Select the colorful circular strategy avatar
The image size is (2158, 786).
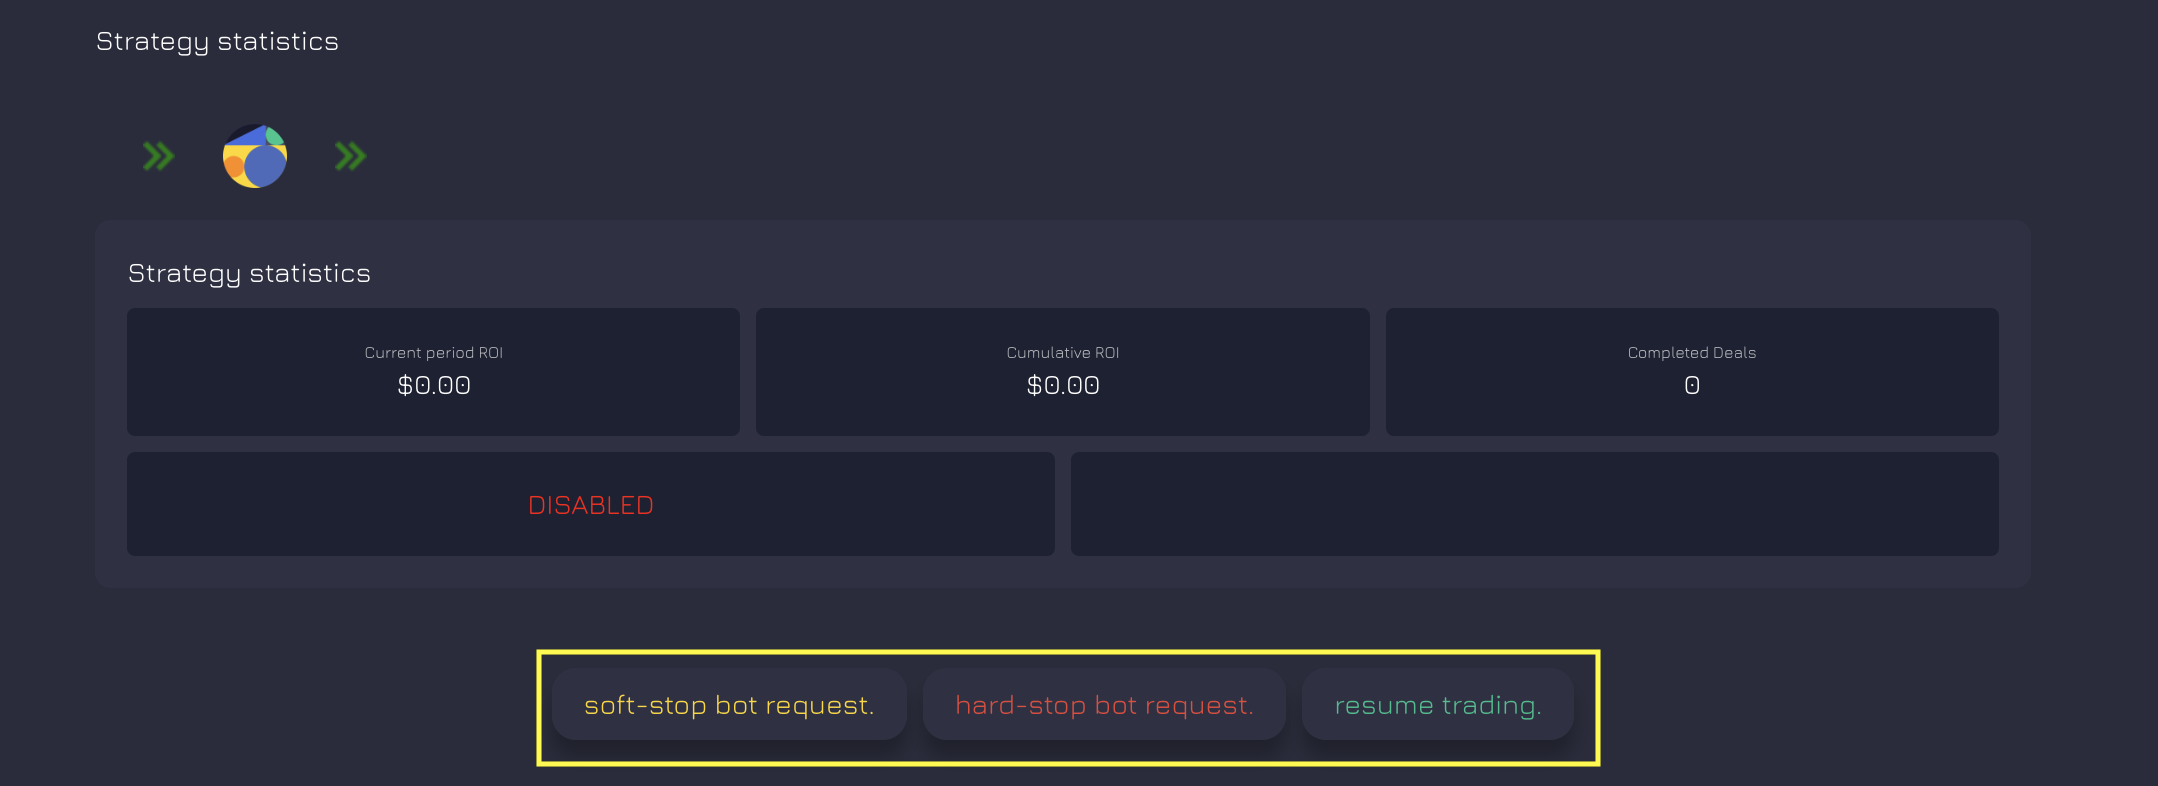pos(255,156)
